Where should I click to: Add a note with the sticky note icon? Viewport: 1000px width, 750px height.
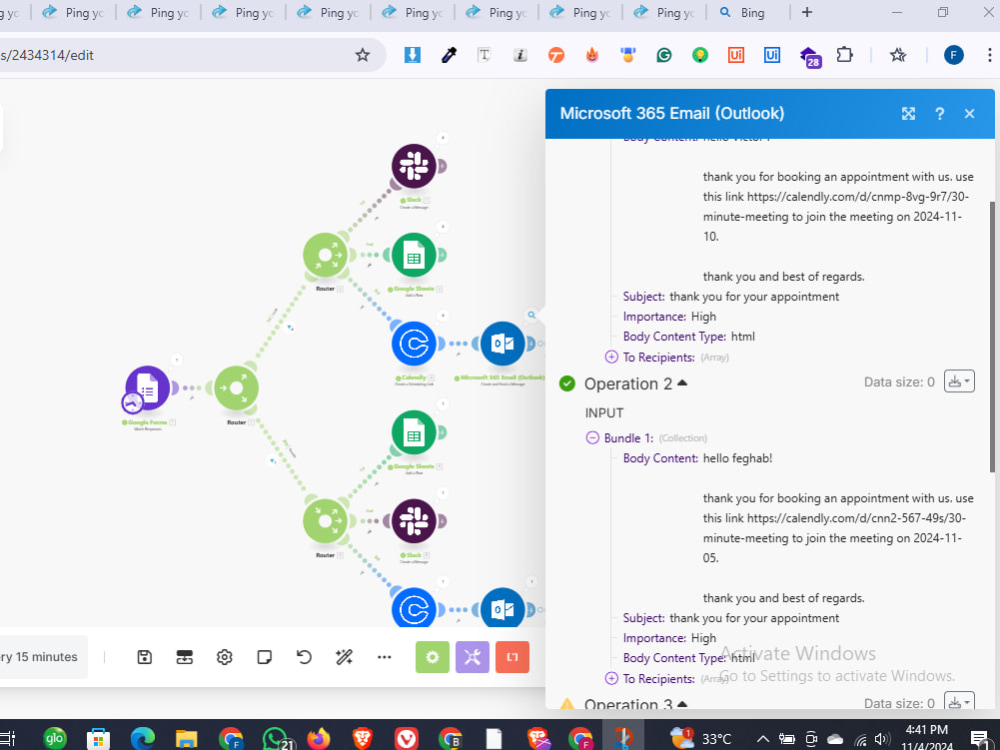265,657
